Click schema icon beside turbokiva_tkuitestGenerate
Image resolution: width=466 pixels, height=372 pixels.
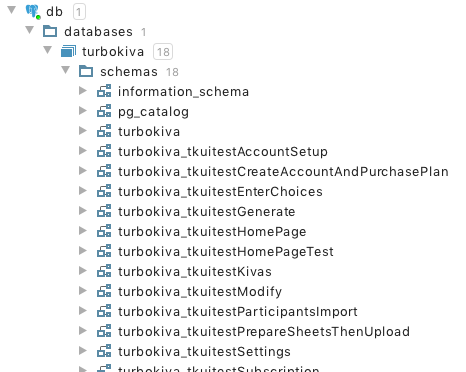(104, 211)
